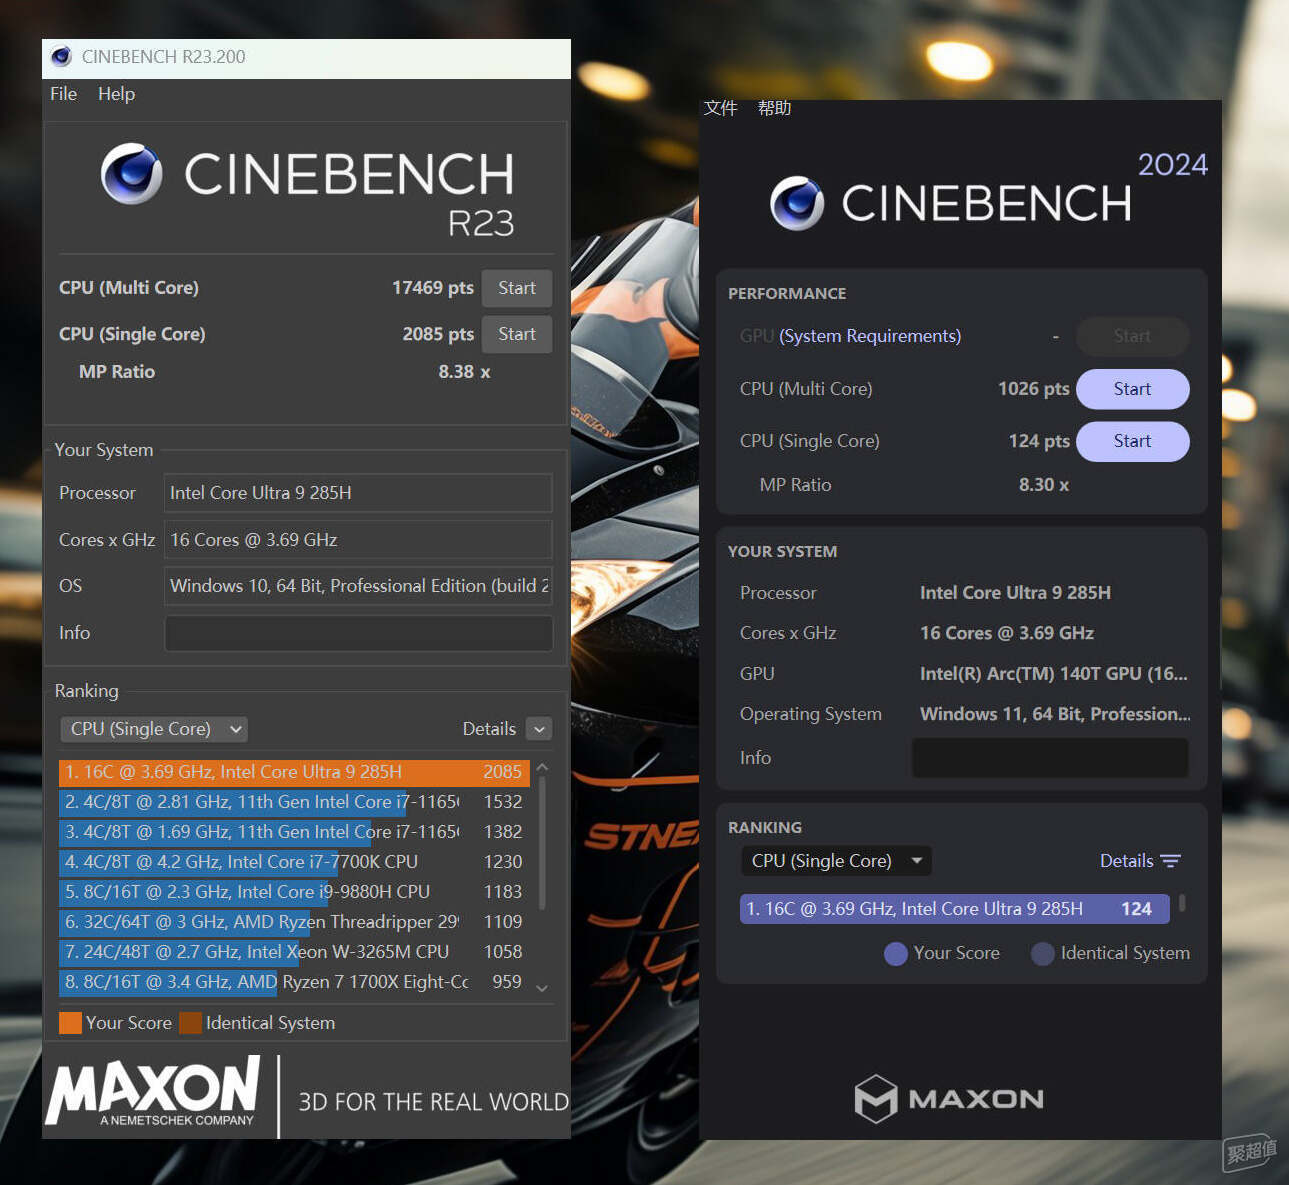Expand the R23 ranking Details dropdown arrow
This screenshot has width=1289, height=1185.
click(x=539, y=729)
